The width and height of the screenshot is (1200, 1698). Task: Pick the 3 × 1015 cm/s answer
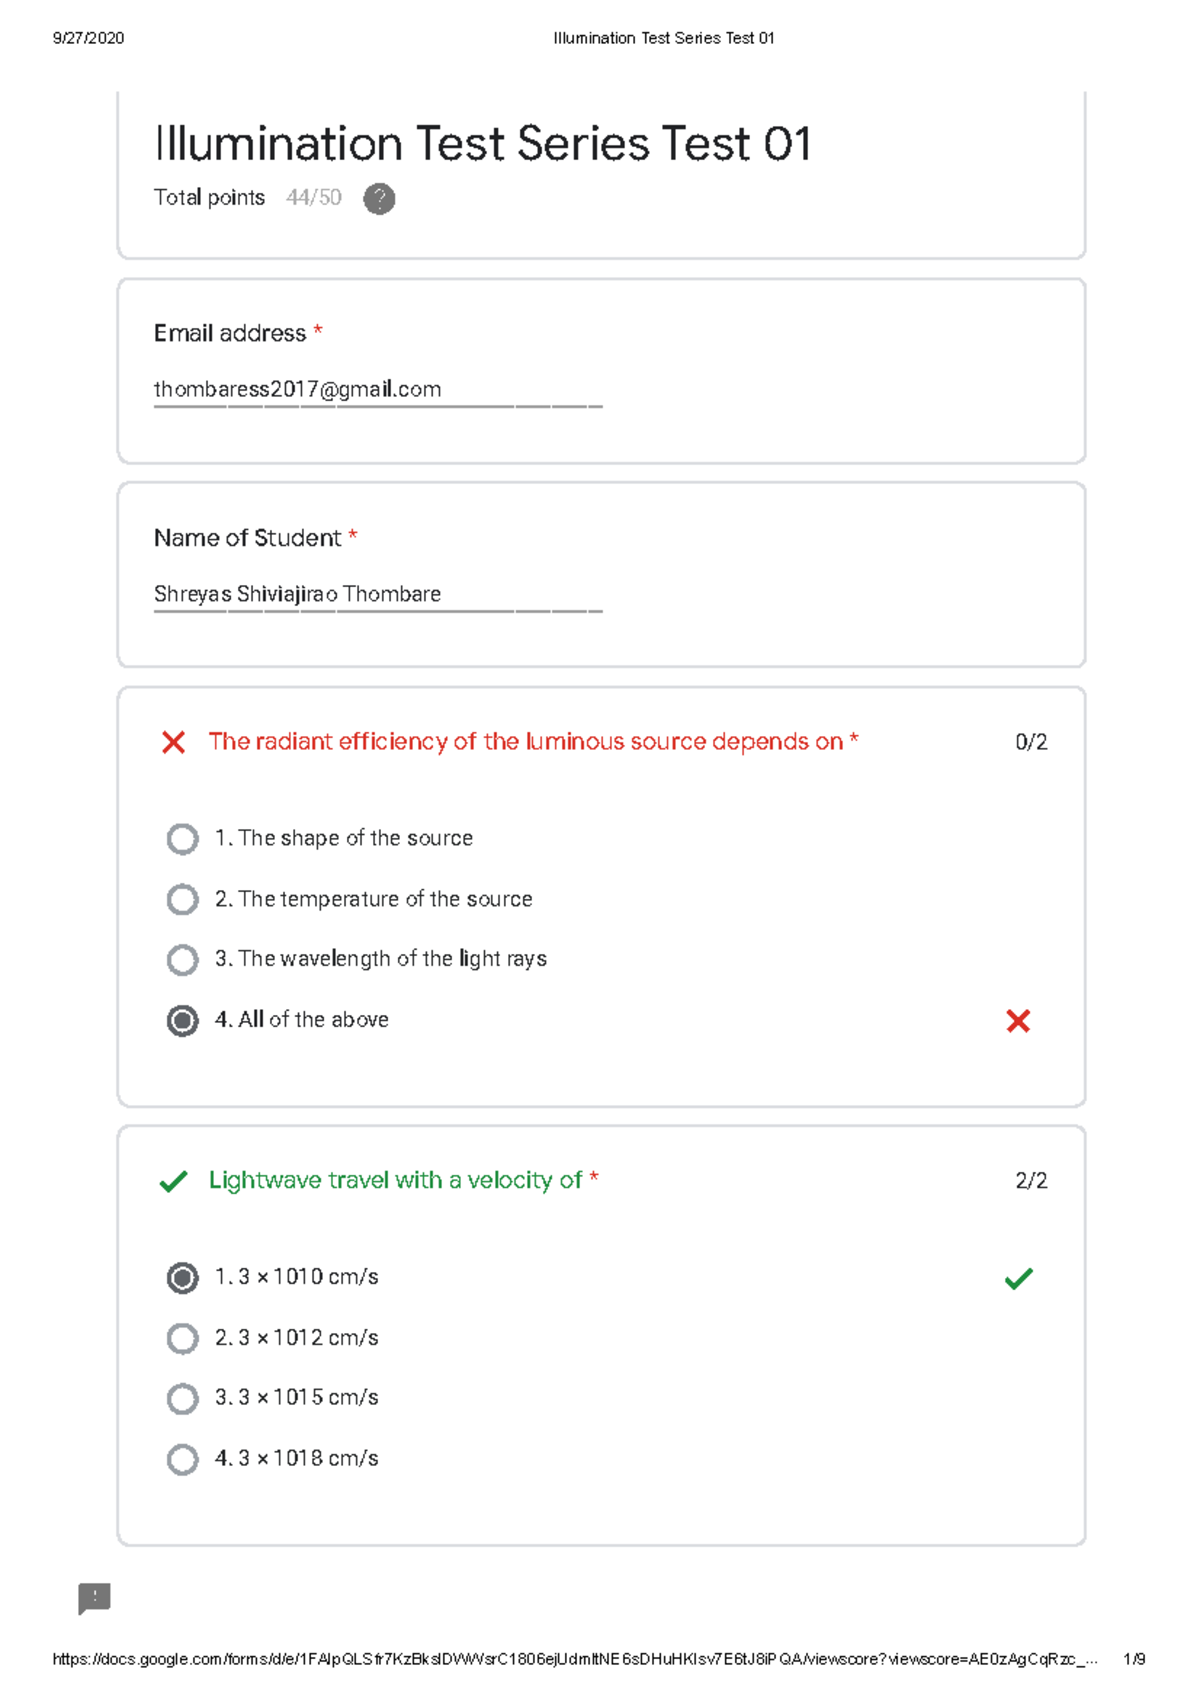tap(182, 1398)
